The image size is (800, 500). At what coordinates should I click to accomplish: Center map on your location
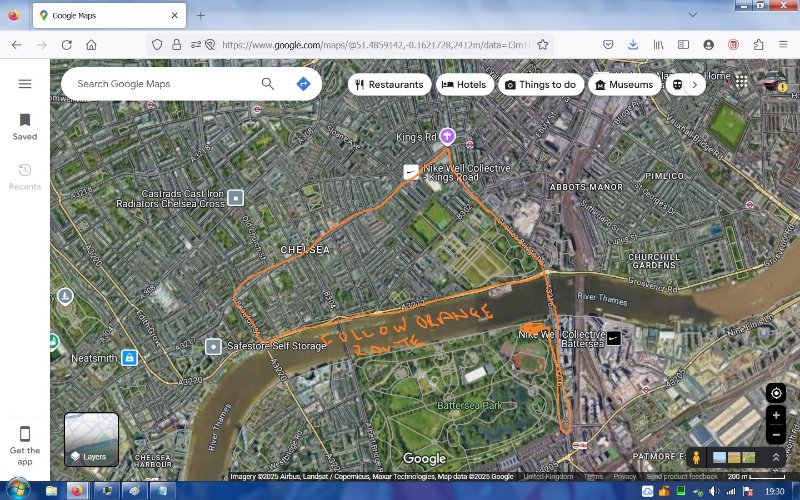tap(776, 393)
